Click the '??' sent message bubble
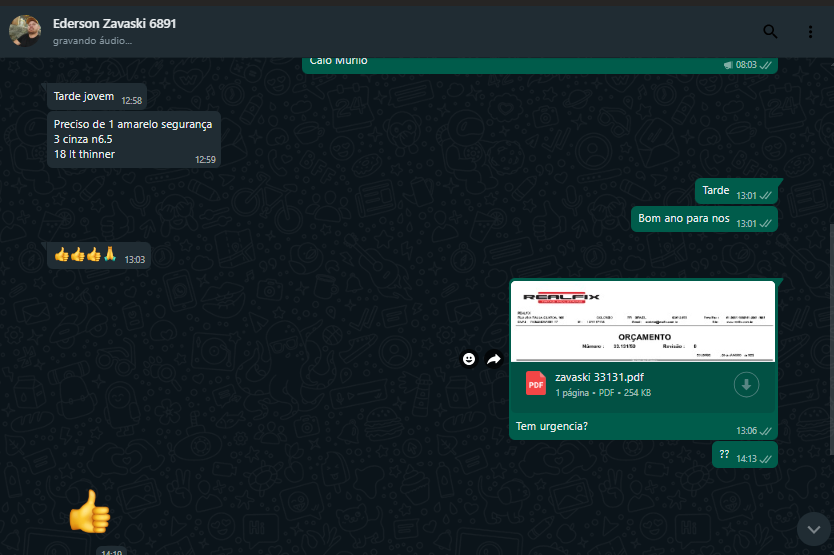This screenshot has height=555, width=834. 725,455
